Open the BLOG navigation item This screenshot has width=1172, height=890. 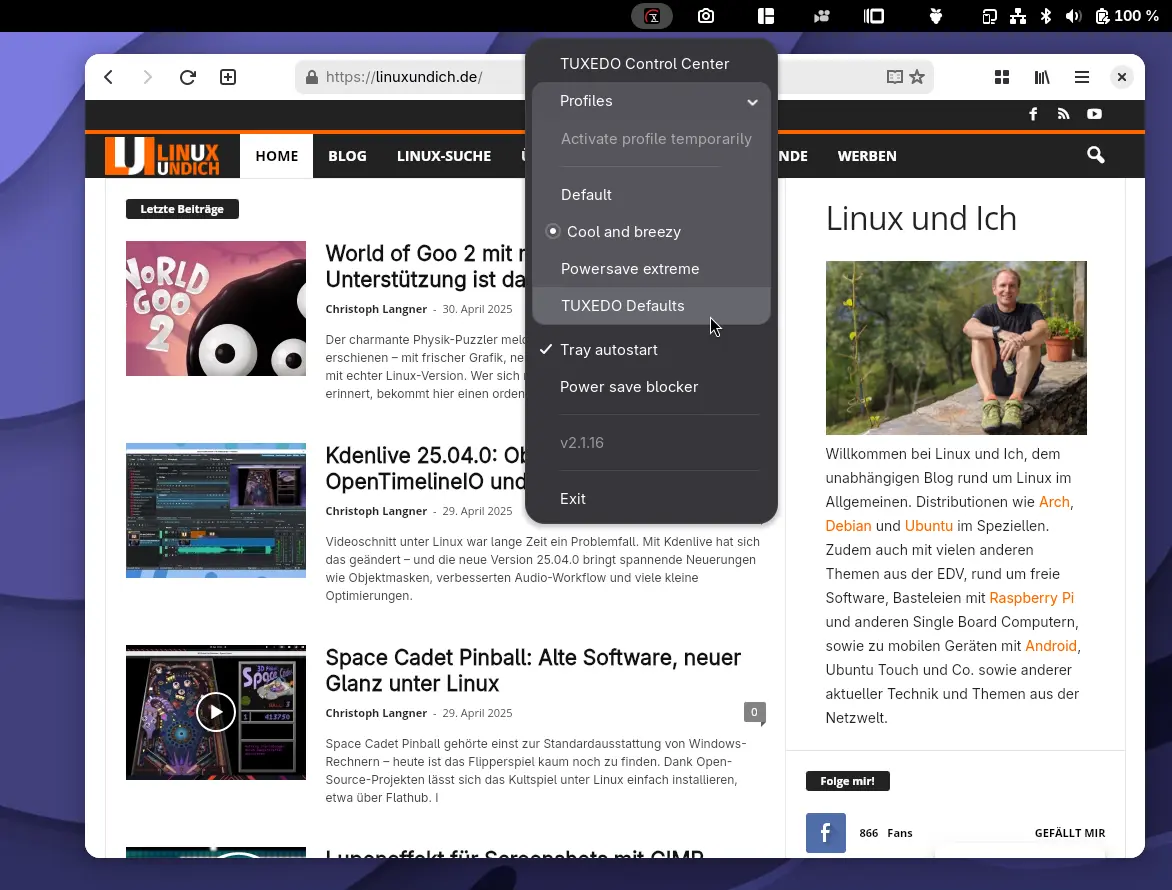coord(347,156)
